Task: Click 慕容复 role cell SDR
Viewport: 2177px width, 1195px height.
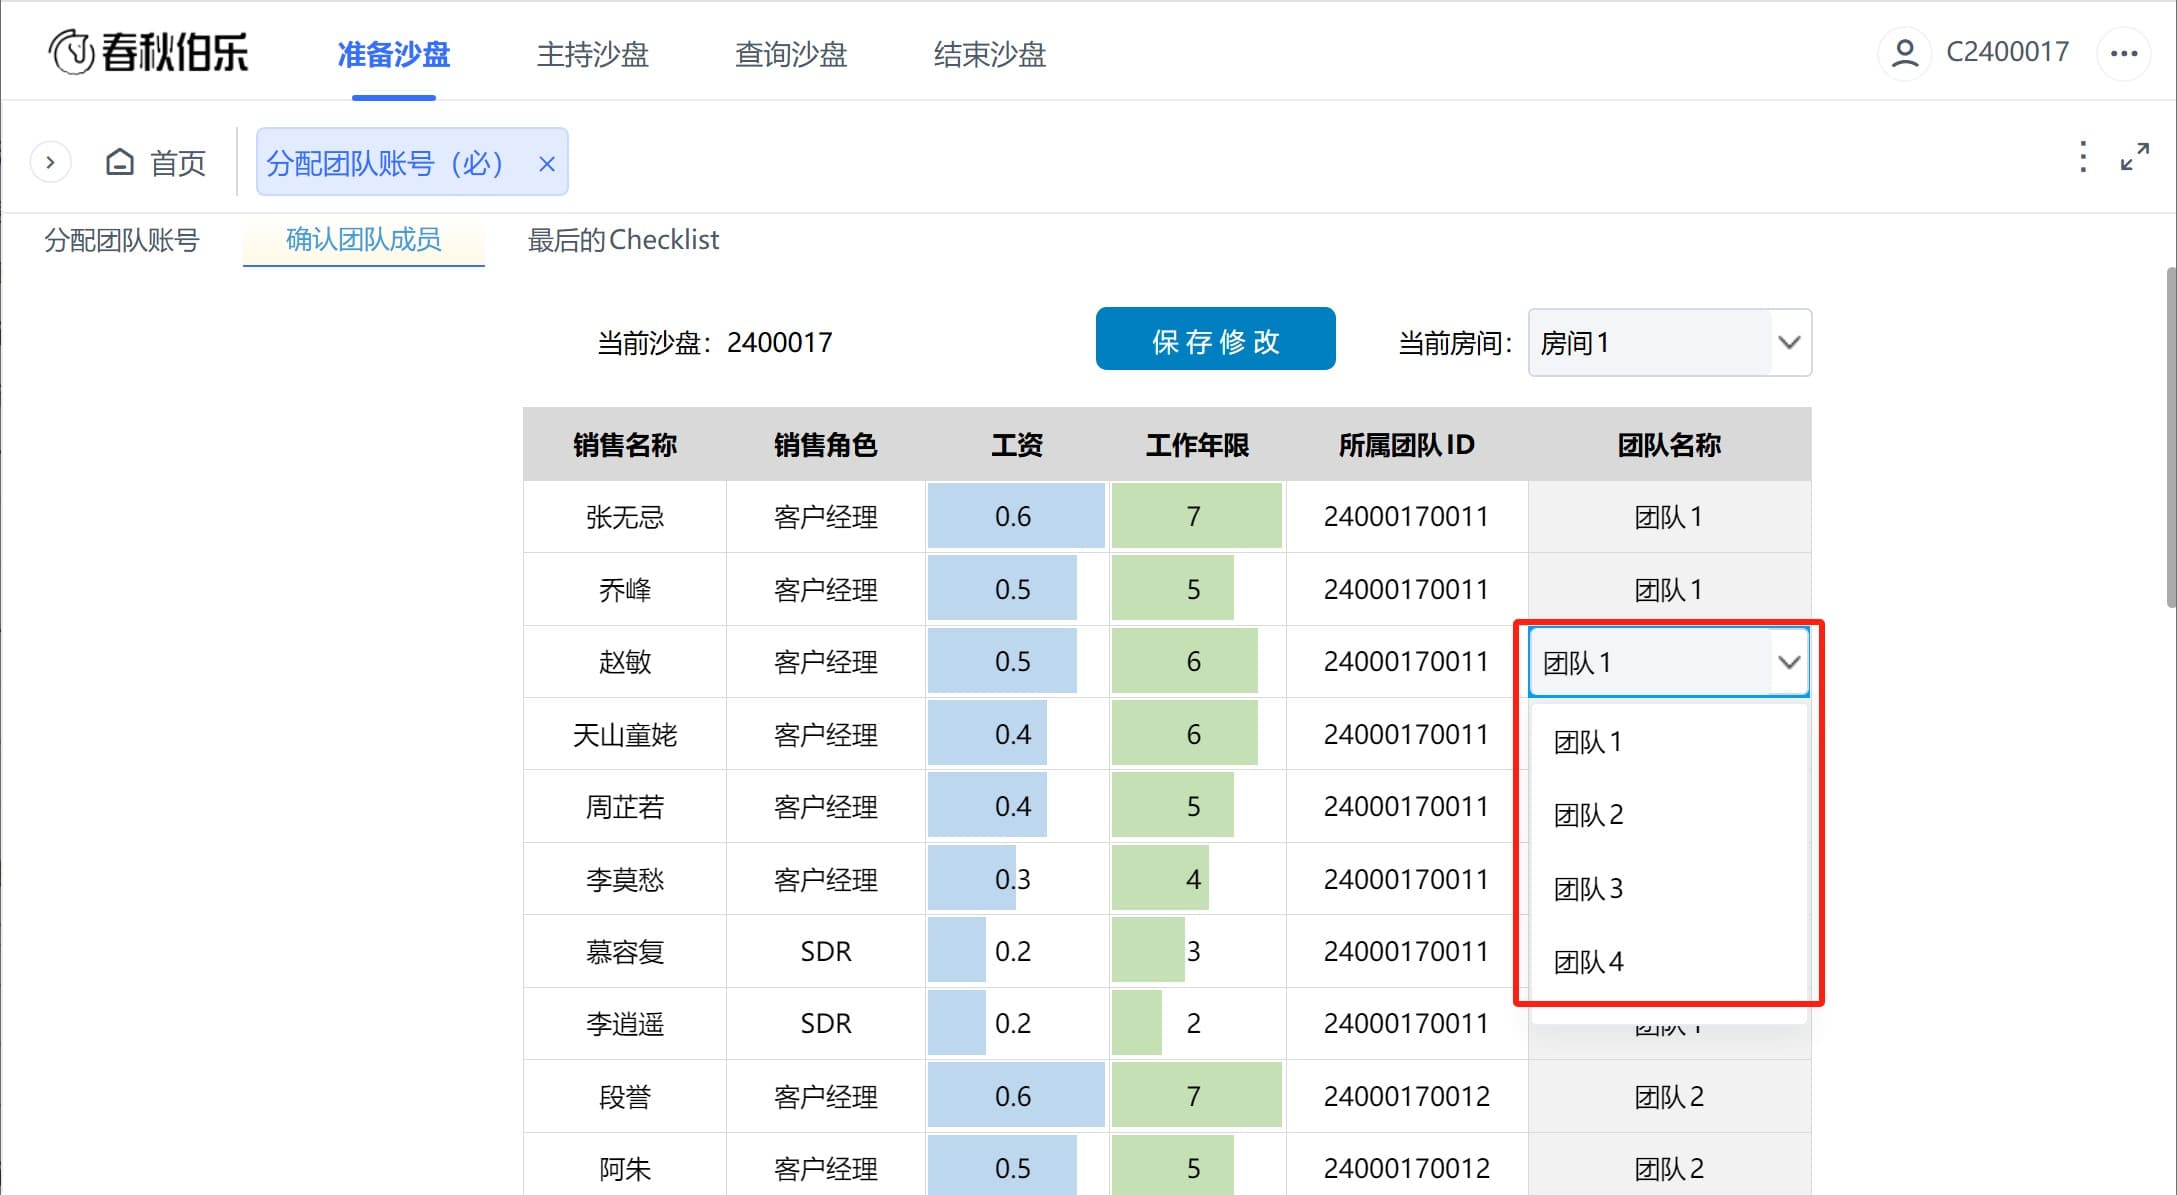Action: click(x=826, y=952)
